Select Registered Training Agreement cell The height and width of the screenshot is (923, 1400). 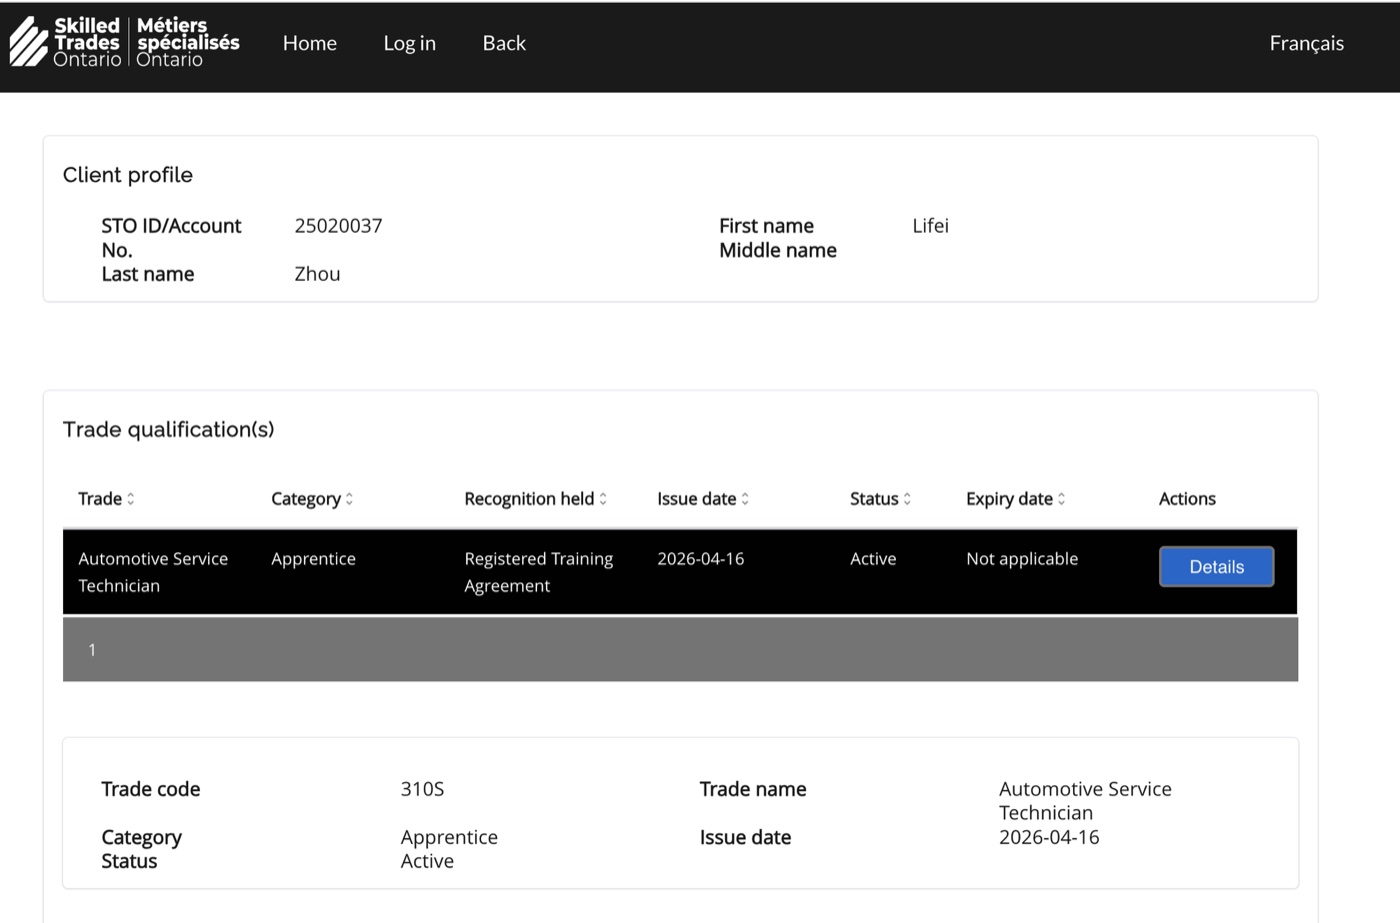[x=539, y=572]
